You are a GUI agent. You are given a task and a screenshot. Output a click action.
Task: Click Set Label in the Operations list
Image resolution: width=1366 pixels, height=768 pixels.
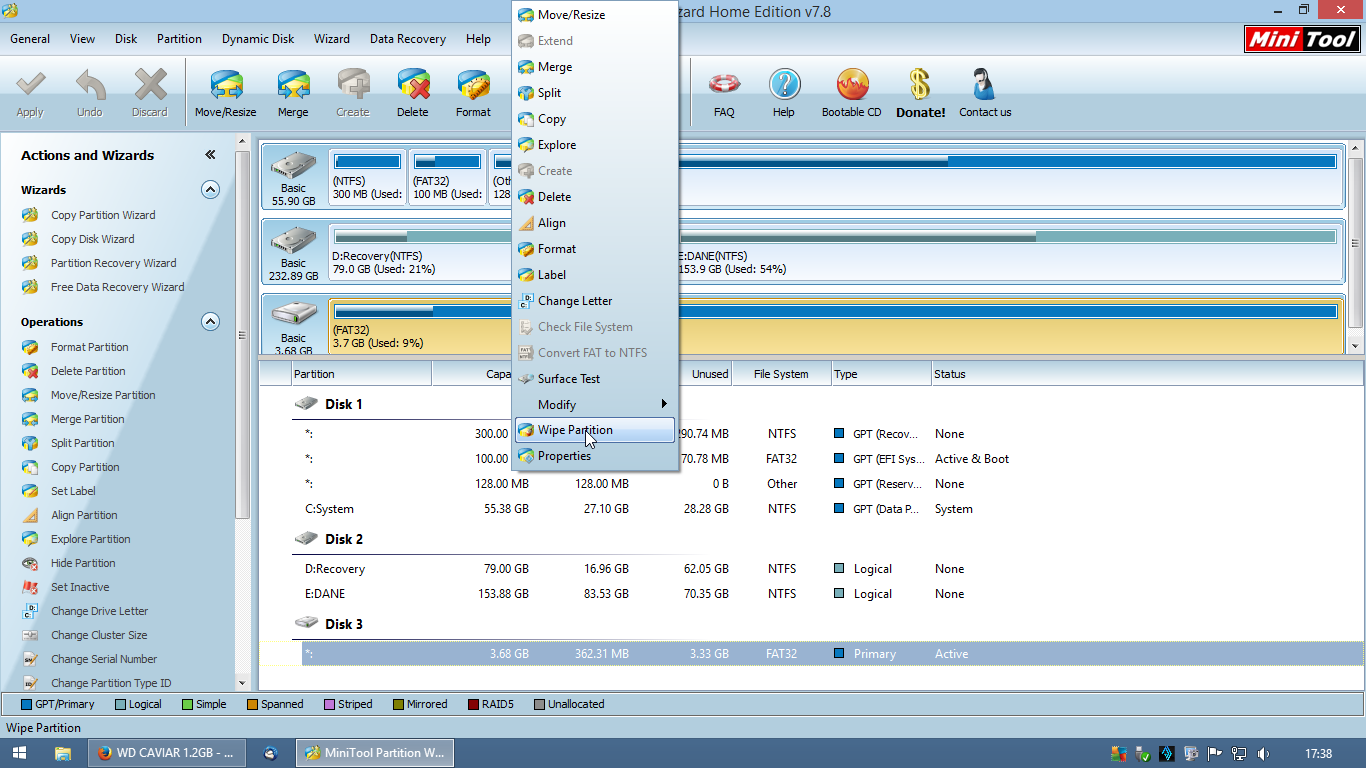click(73, 491)
